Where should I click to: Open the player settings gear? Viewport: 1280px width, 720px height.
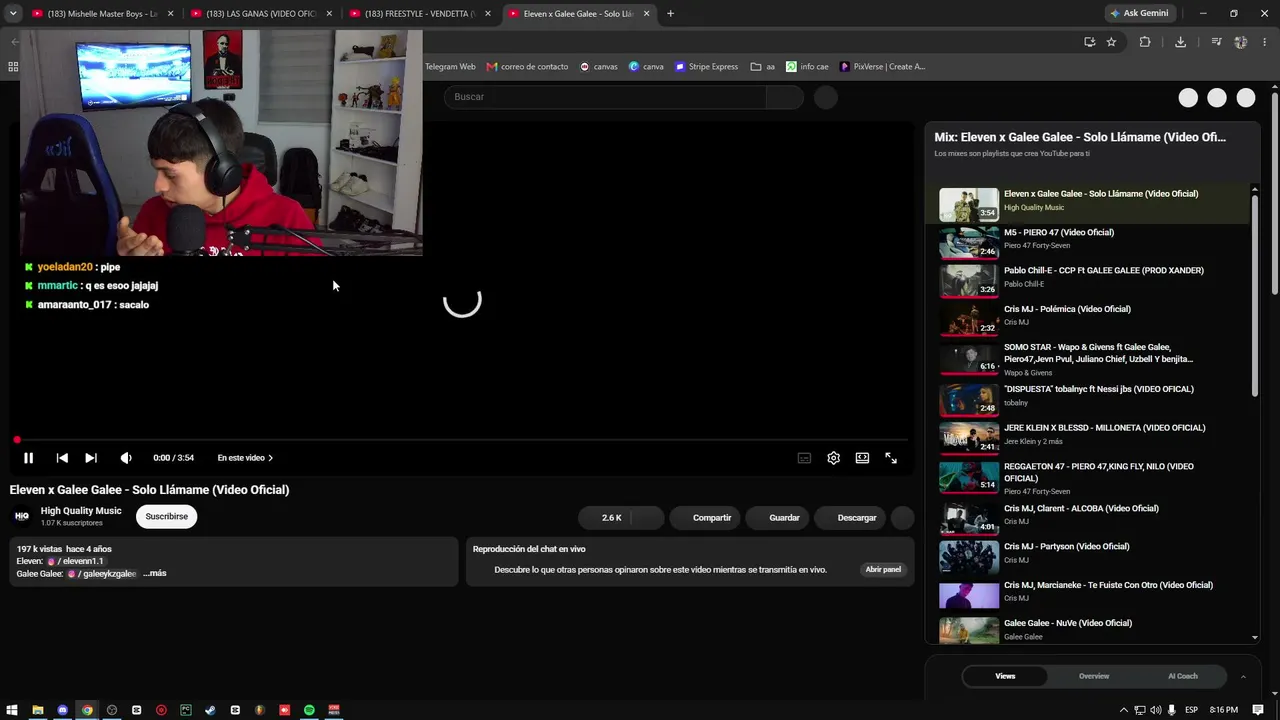pos(833,458)
